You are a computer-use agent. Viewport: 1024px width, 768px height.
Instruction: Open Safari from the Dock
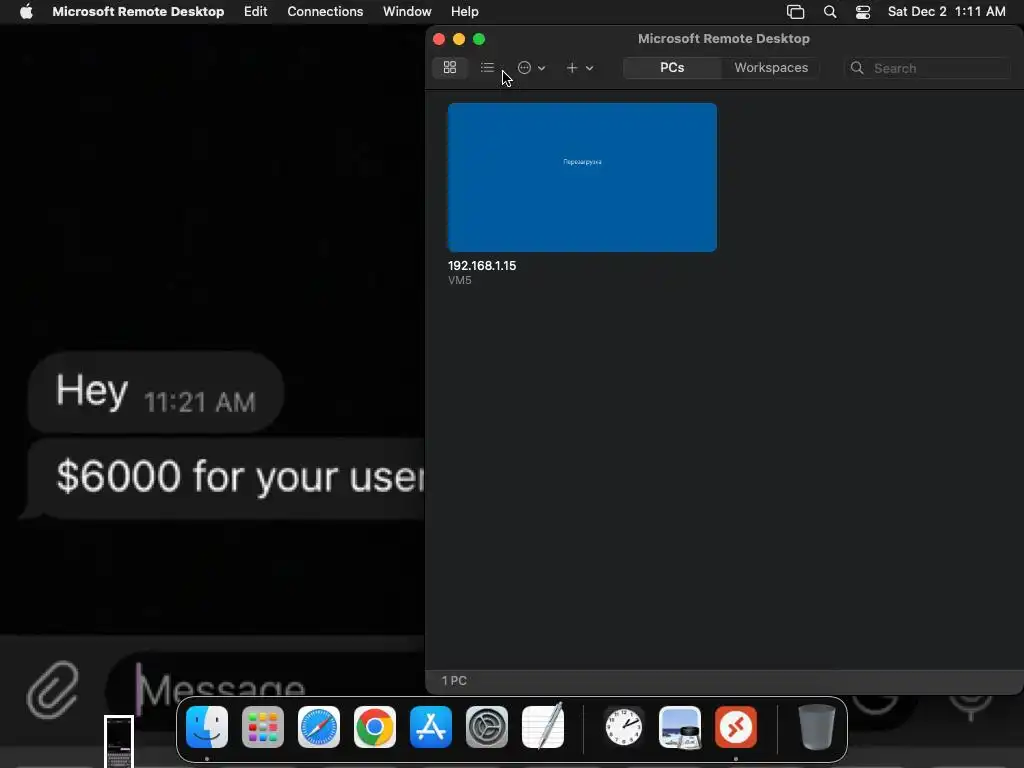pyautogui.click(x=319, y=727)
